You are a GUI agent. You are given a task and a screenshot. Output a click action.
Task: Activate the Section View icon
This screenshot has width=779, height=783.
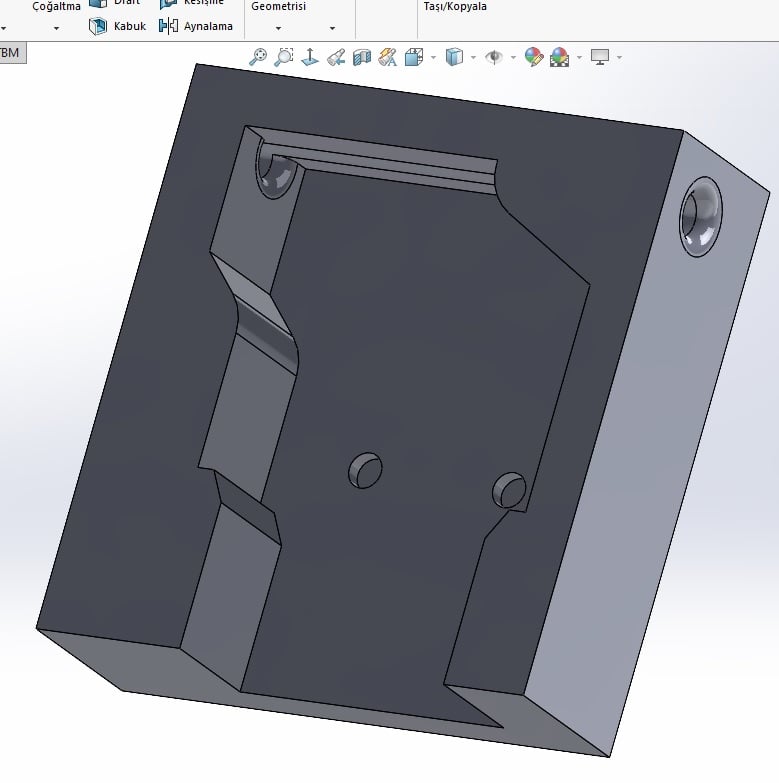click(362, 57)
